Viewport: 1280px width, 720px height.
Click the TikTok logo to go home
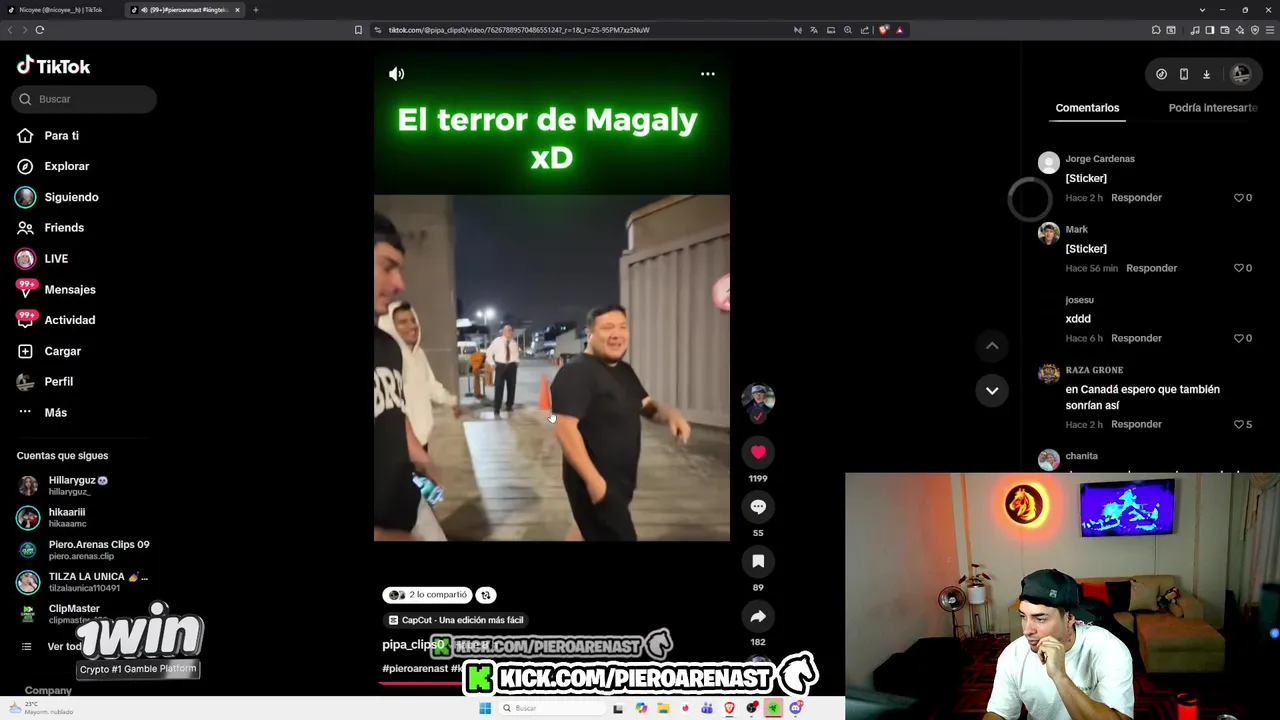tap(54, 66)
